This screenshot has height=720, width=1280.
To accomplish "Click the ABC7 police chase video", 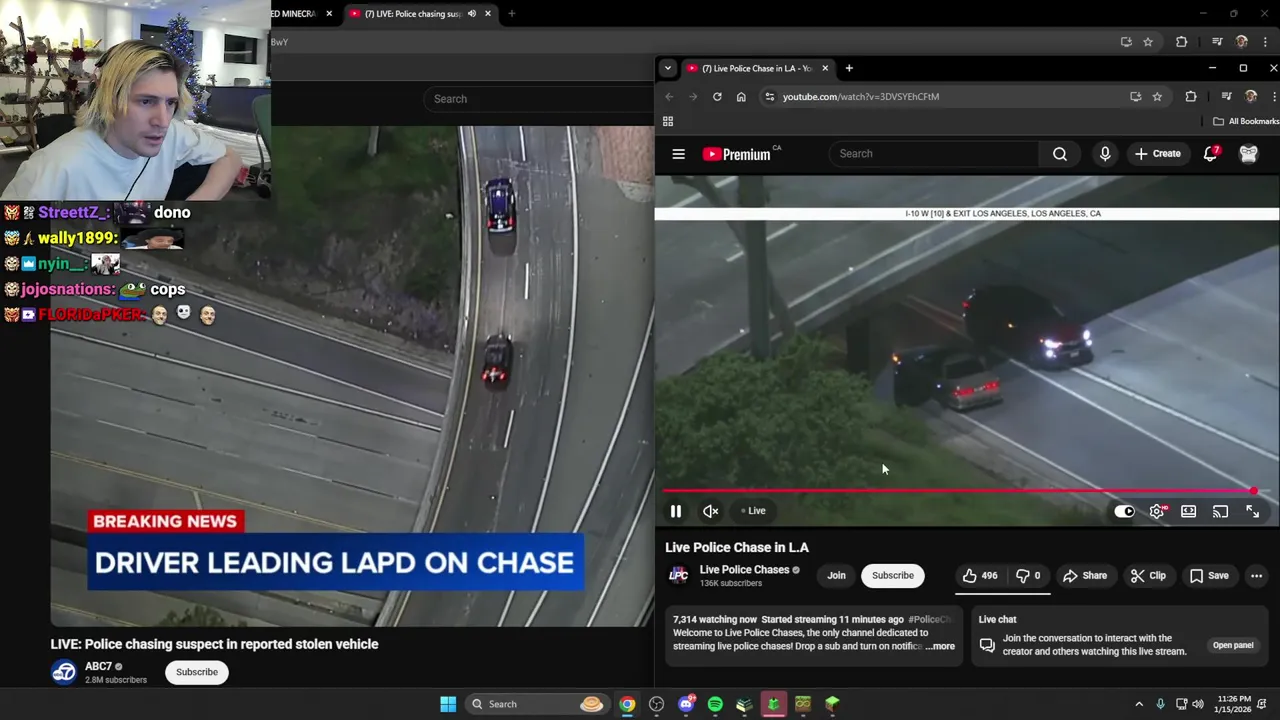I will click(x=352, y=377).
